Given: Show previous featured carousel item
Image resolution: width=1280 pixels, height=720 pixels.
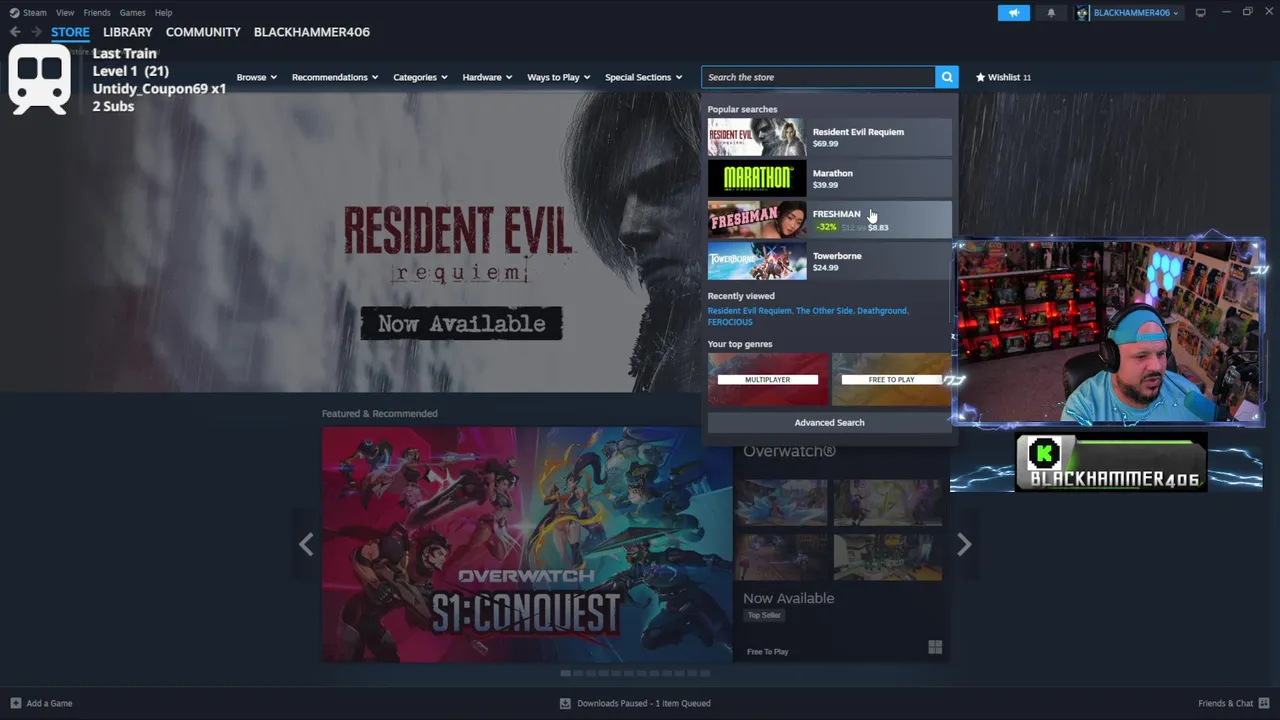Looking at the screenshot, I should pos(306,544).
